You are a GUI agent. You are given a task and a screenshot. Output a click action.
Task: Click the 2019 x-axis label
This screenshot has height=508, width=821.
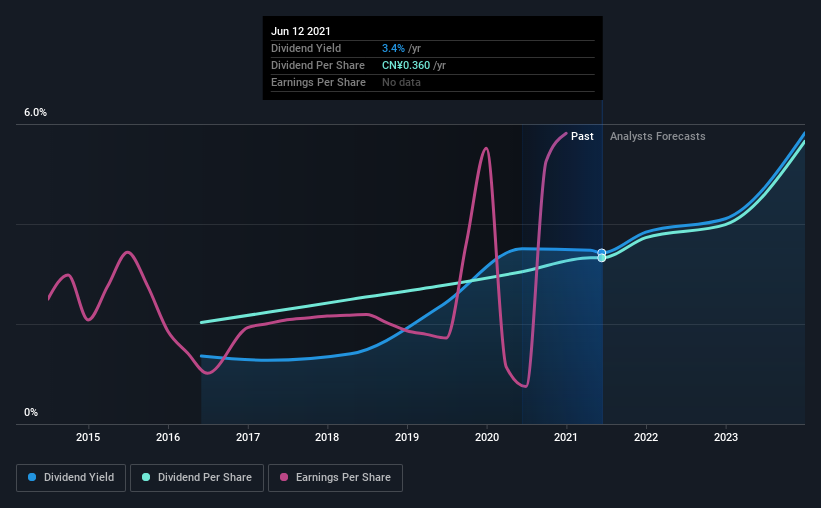(407, 437)
